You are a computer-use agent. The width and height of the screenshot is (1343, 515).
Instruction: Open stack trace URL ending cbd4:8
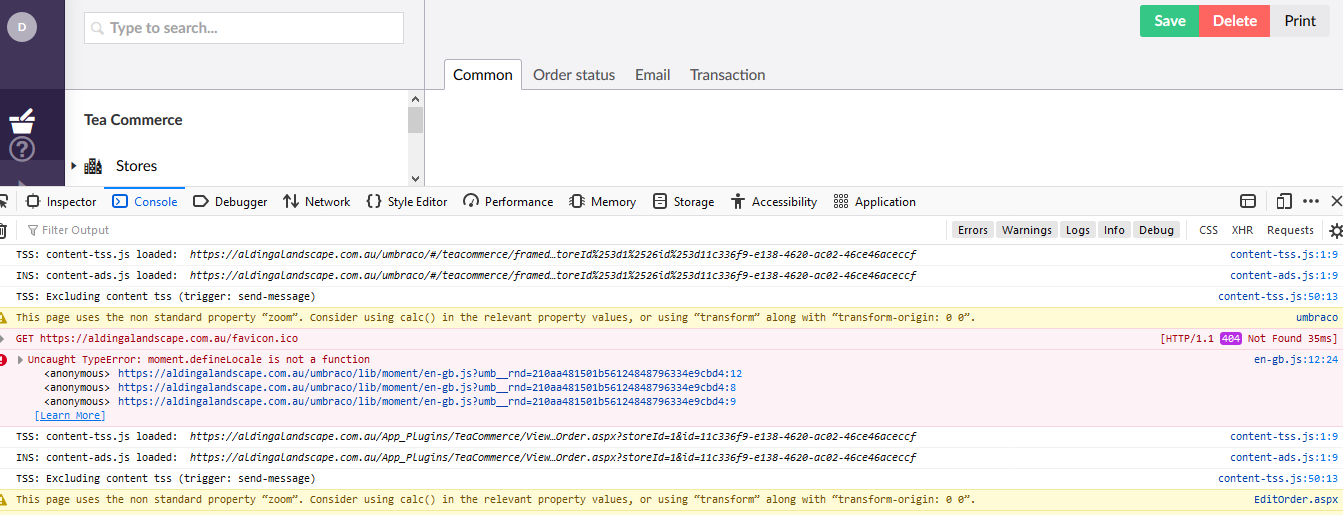(427, 388)
